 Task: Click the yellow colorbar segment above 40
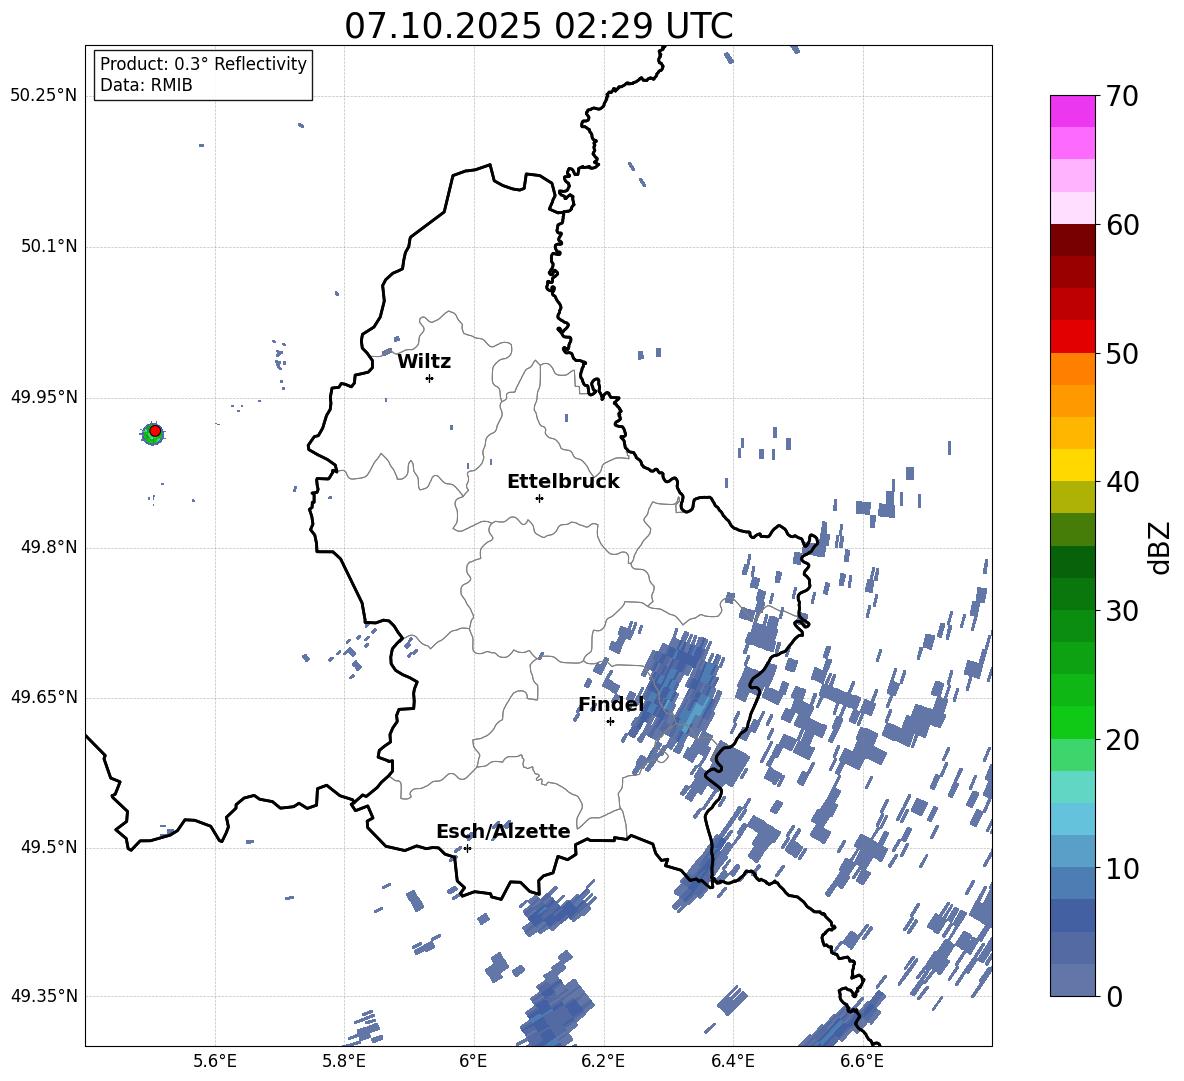click(1072, 466)
